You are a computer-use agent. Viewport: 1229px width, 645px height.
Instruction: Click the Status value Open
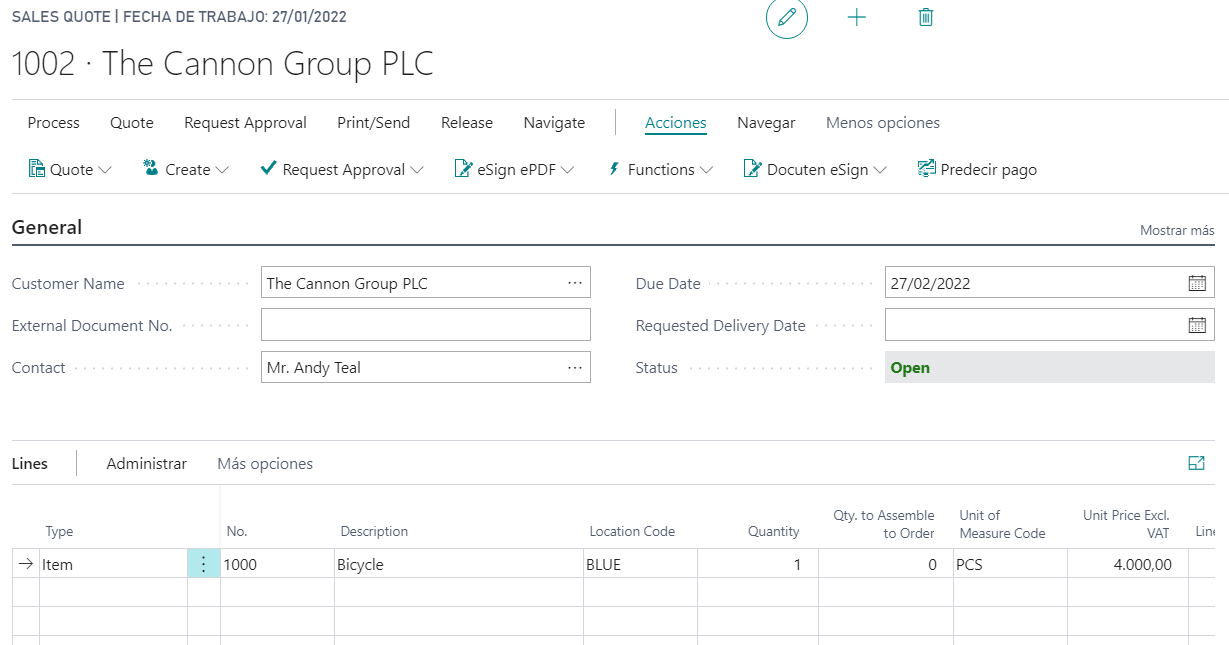coord(910,367)
